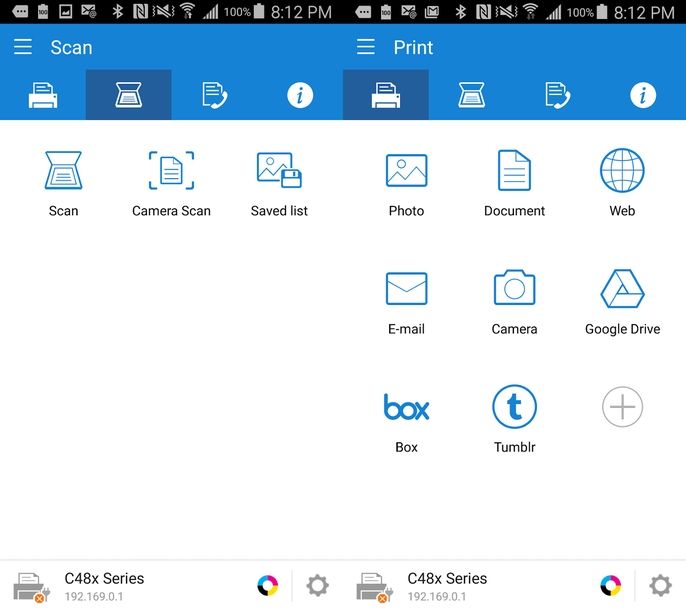Image resolution: width=686 pixels, height=610 pixels.
Task: Open hamburger menu on Print screen
Action: [366, 47]
